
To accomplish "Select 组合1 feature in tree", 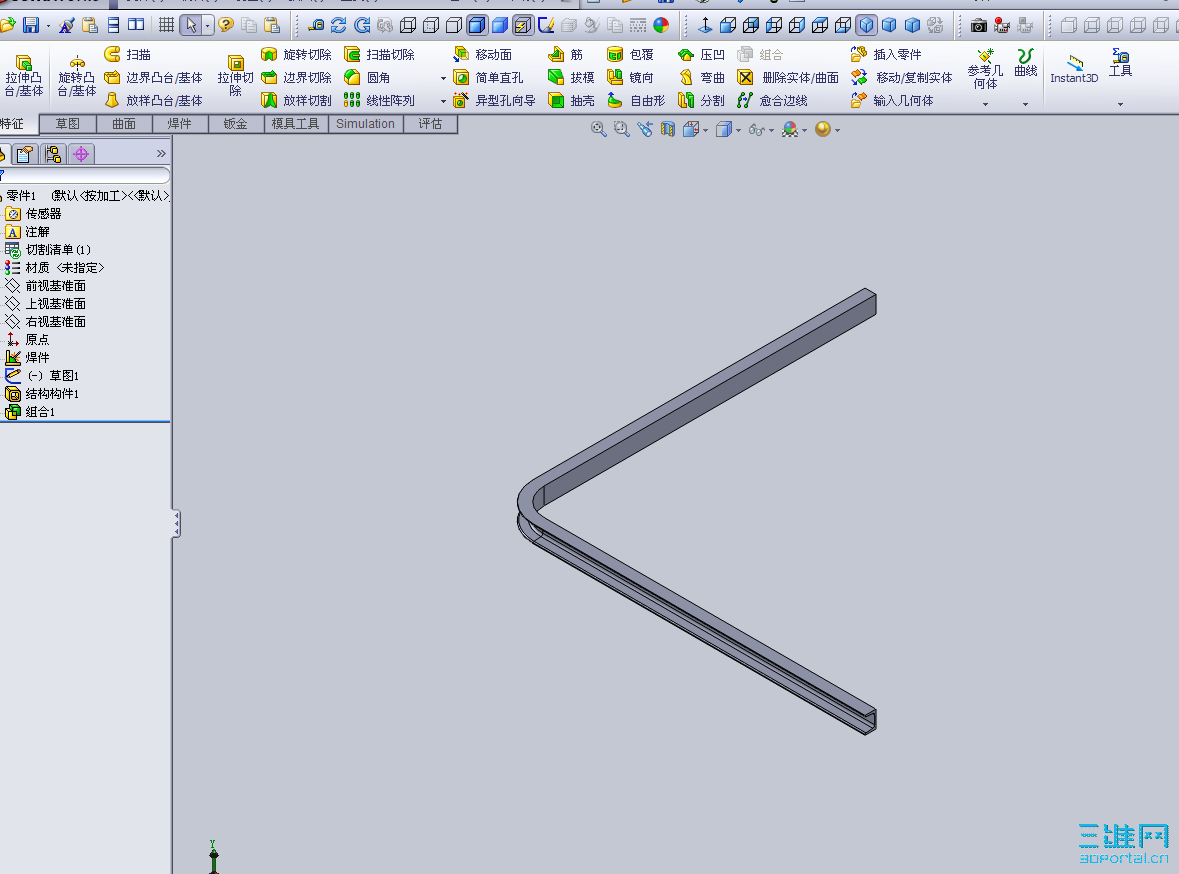I will 30,411.
